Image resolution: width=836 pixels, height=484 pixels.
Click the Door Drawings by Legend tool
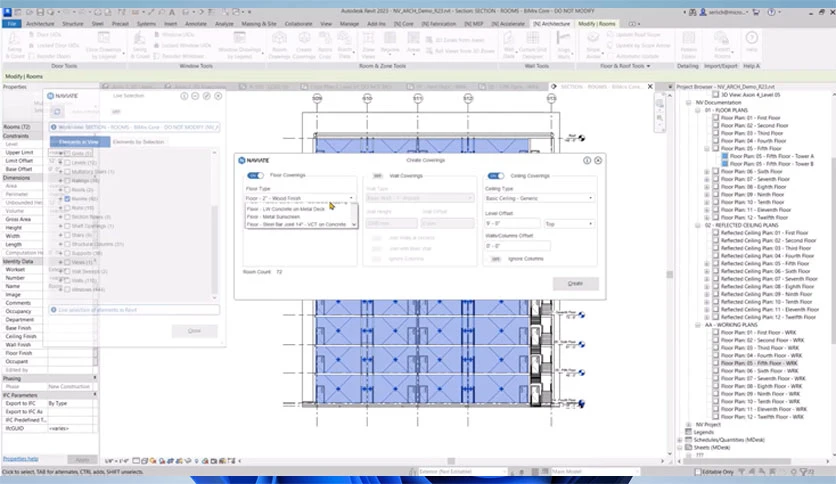pyautogui.click(x=103, y=44)
